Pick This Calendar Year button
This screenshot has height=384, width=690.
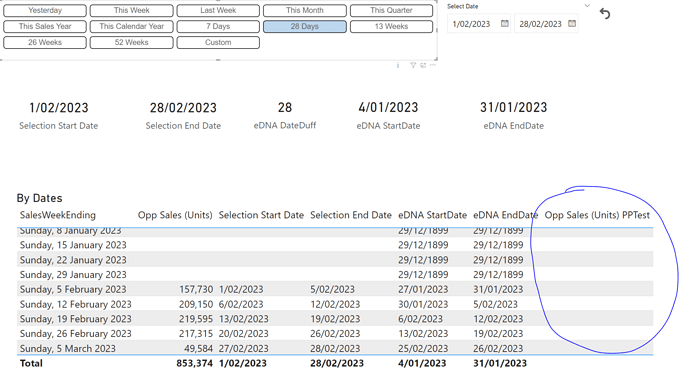point(132,26)
